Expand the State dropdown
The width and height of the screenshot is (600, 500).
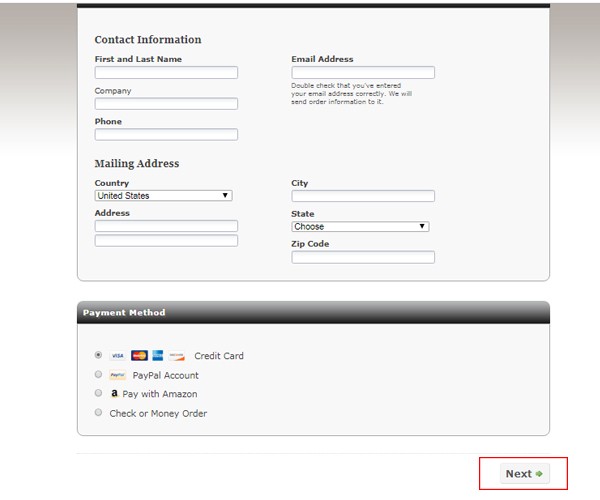pos(360,227)
